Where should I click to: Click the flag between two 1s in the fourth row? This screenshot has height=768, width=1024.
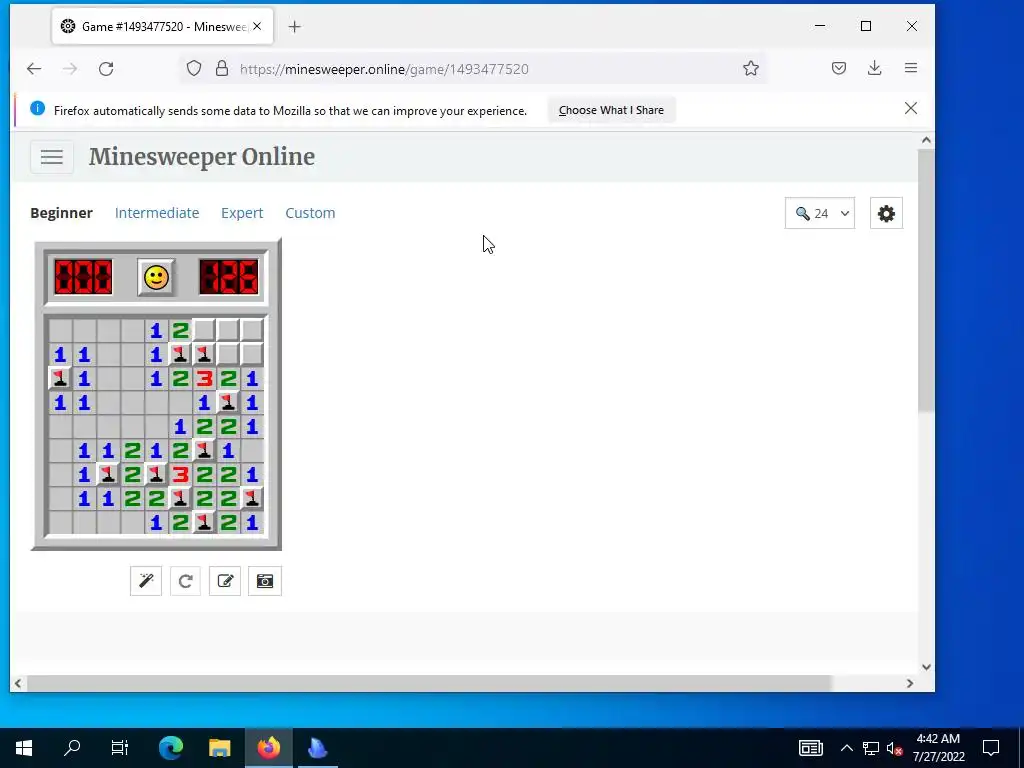pos(228,402)
